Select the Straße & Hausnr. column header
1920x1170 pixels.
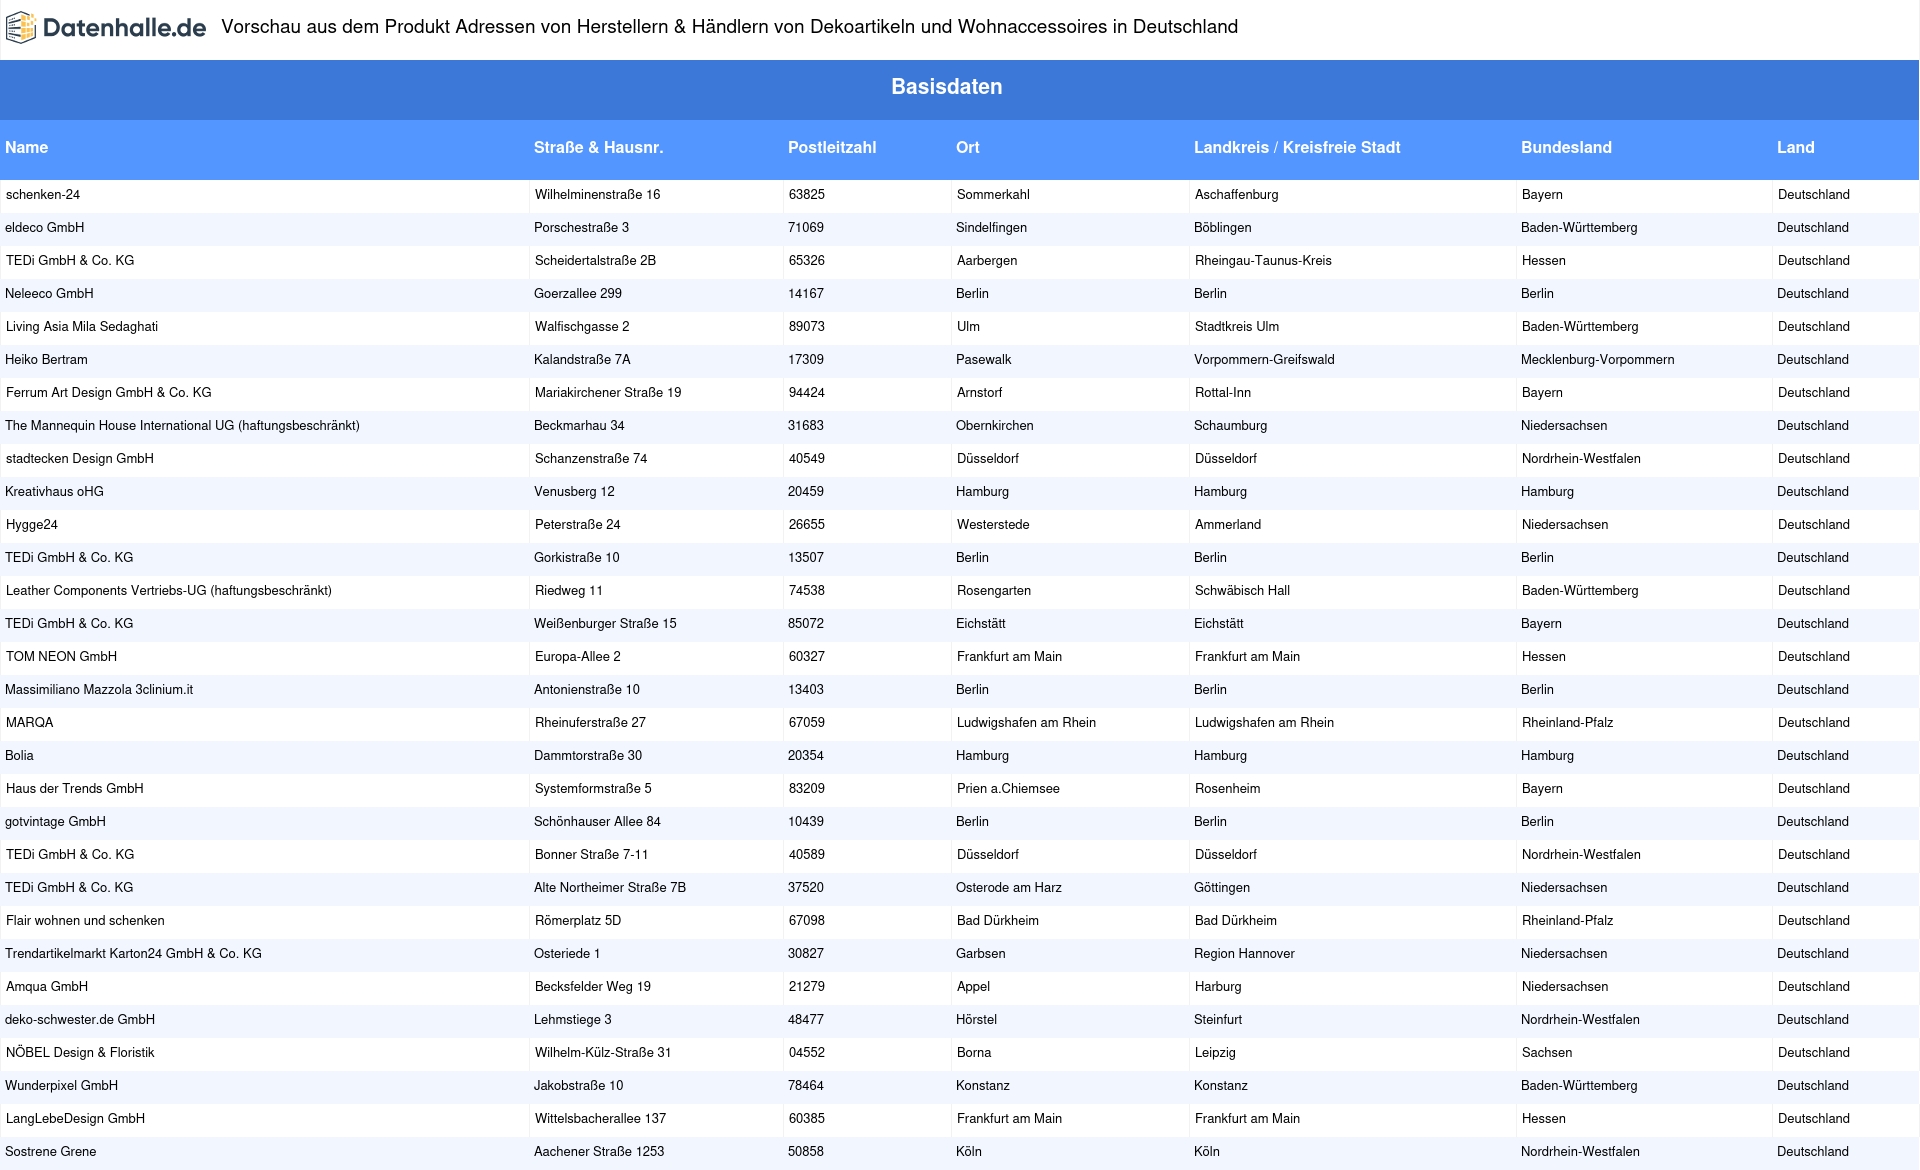(598, 148)
